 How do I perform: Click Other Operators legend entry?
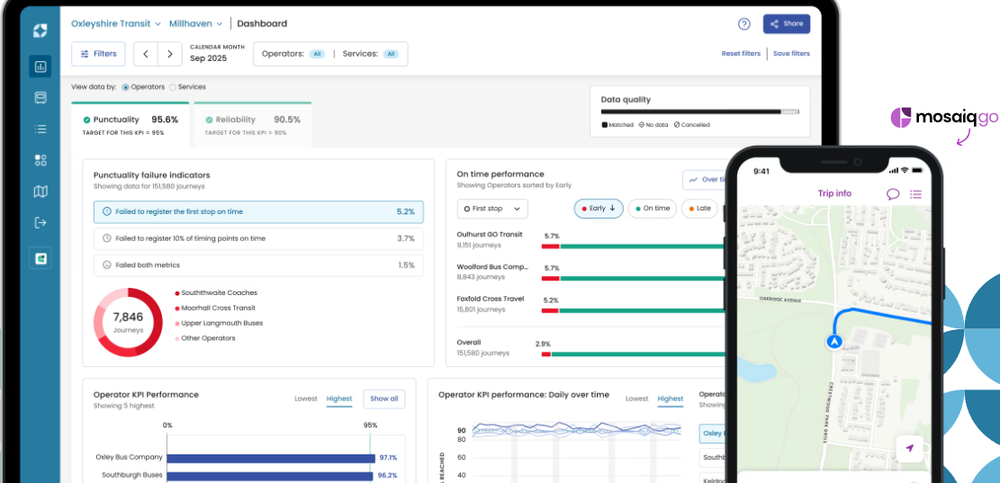pyautogui.click(x=208, y=339)
